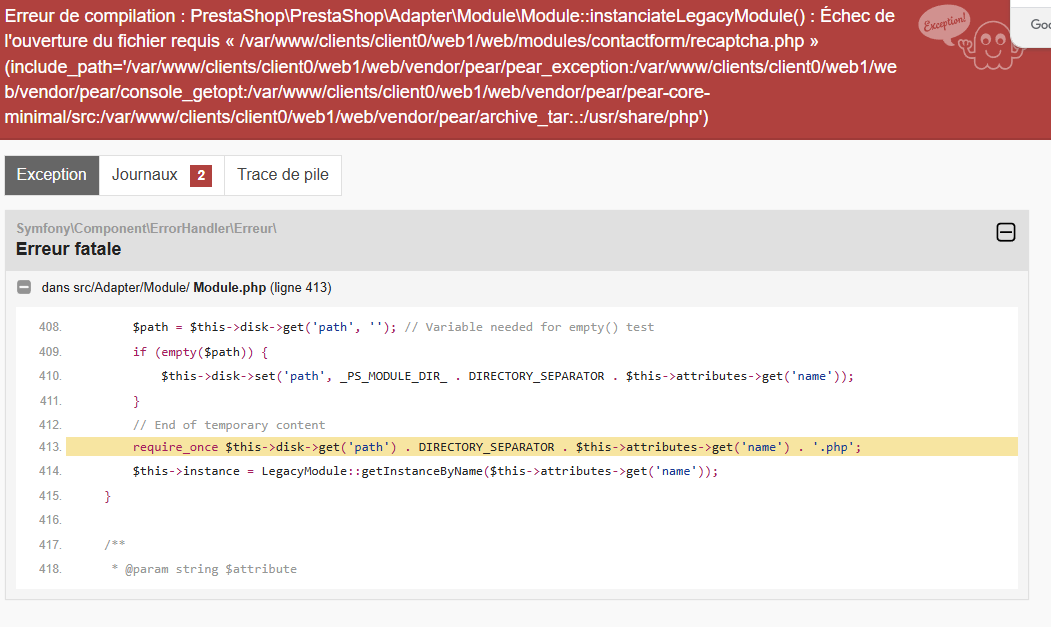This screenshot has width=1051, height=627.
Task: Click line number 413 in the gutter
Action: tap(50, 447)
